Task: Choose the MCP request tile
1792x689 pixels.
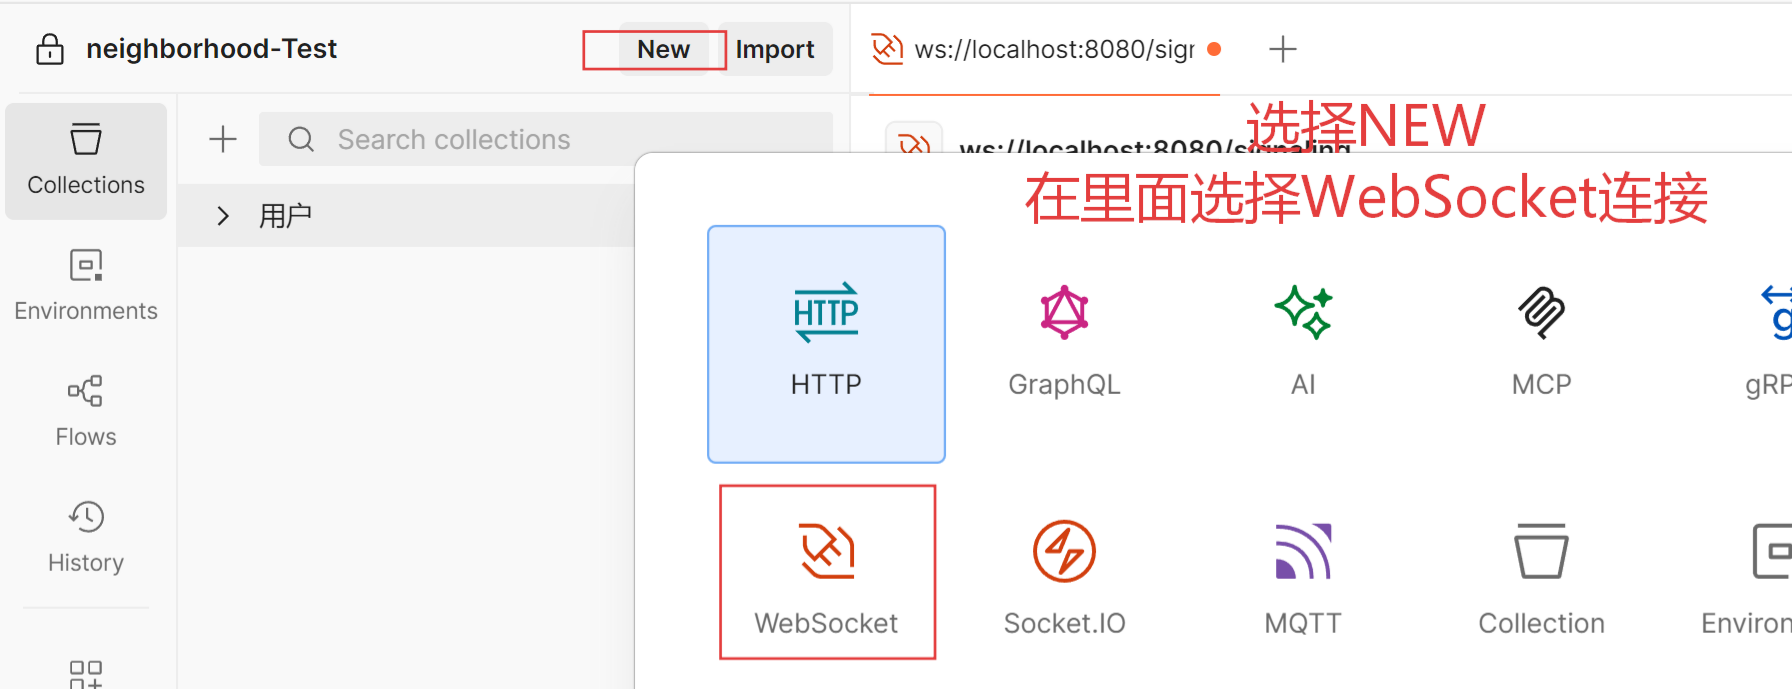Action: [x=1541, y=344]
